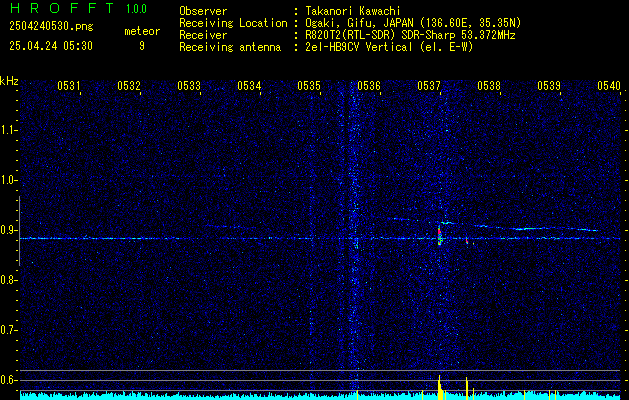
Task: Click the 0531 time marker
Action: (x=69, y=85)
